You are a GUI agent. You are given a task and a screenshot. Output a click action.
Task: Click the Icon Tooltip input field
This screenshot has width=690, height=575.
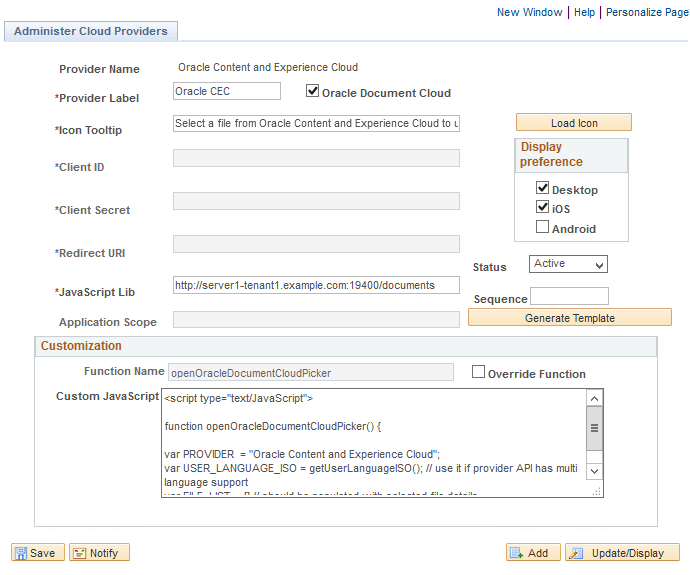316,123
